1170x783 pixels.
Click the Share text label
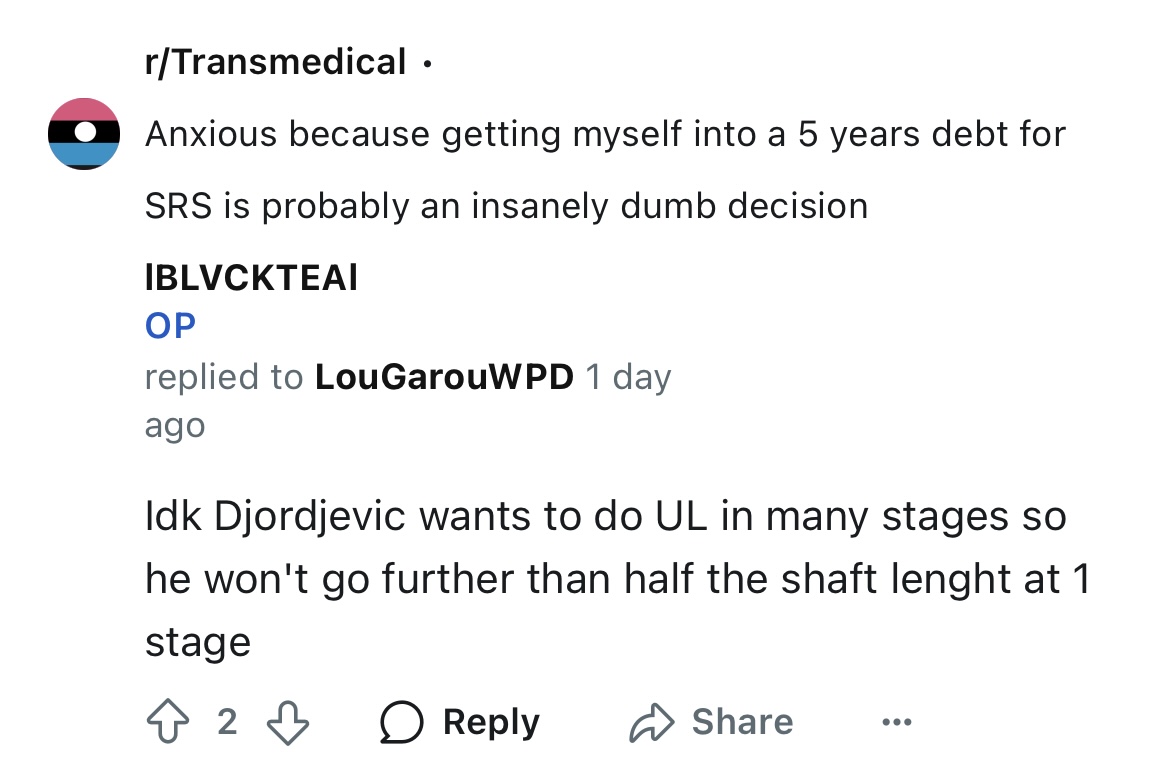point(742,722)
